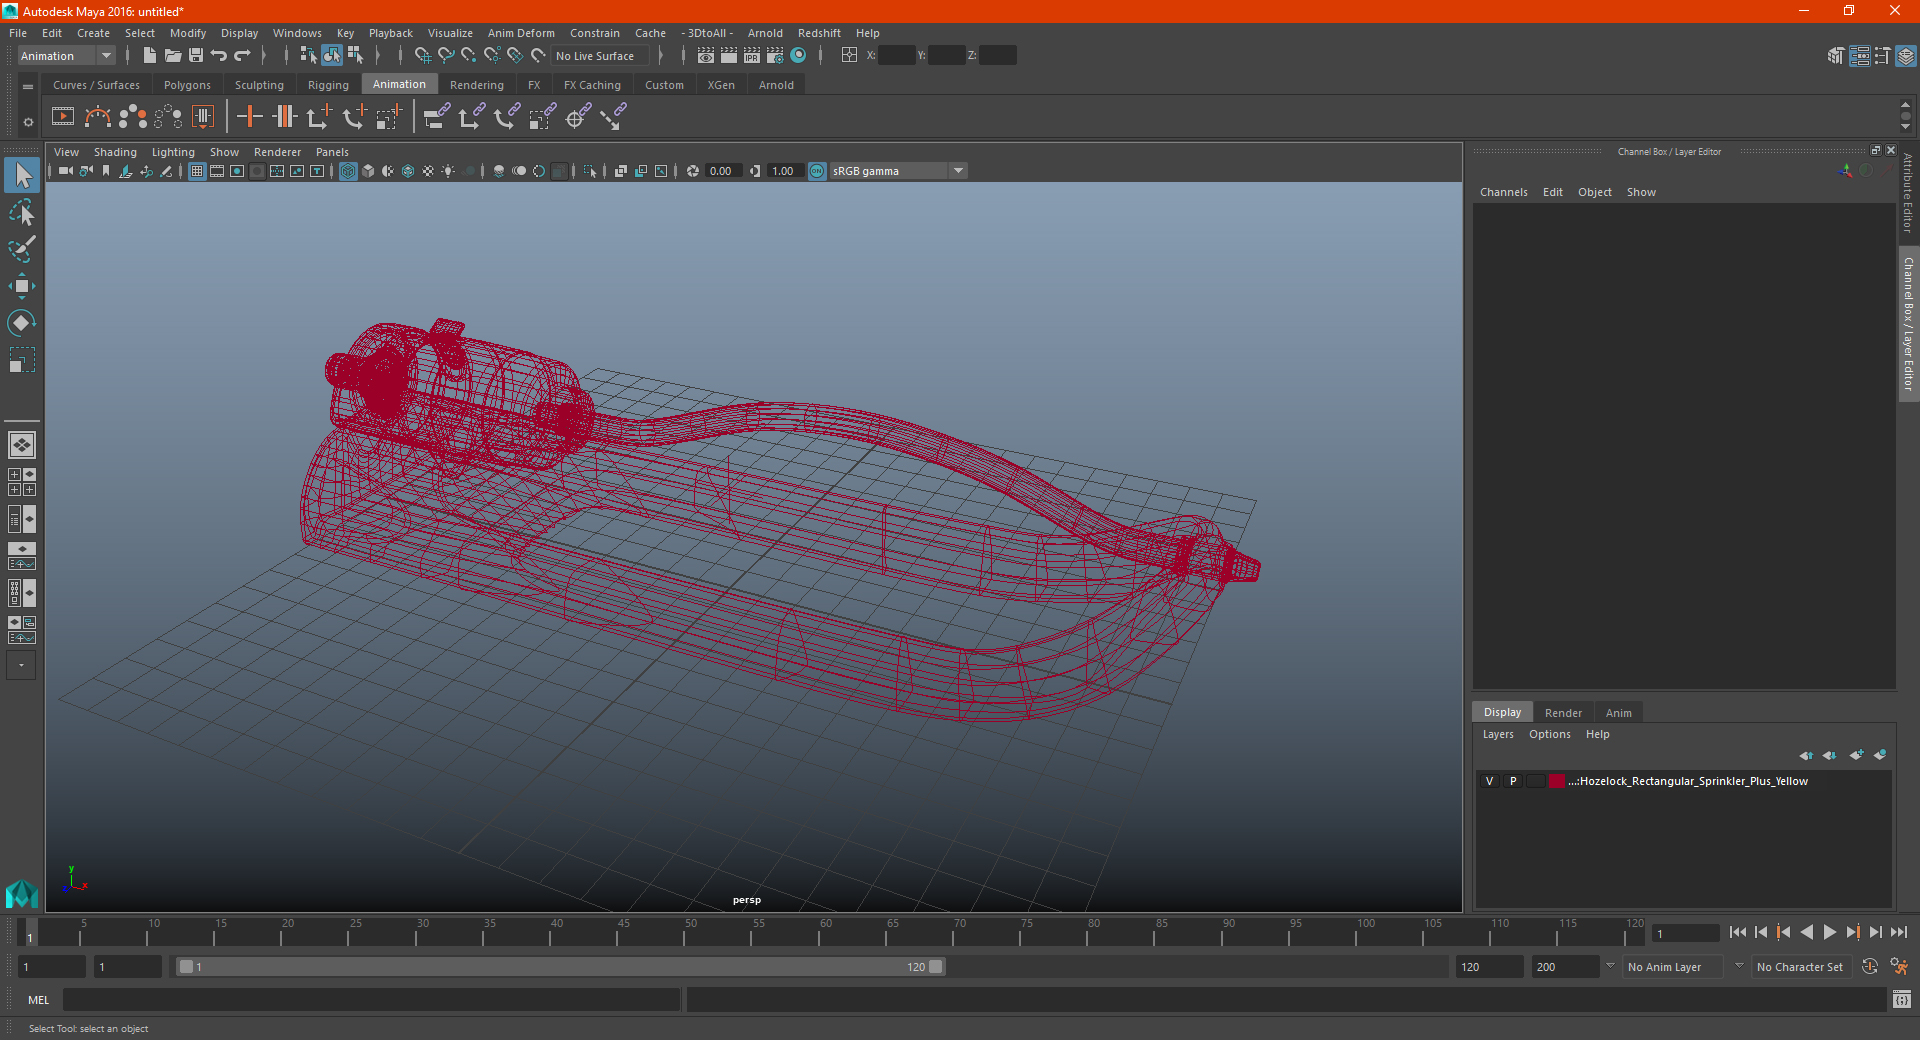Click the MEL command line input field
Viewport: 1920px width, 1040px height.
[x=371, y=1000]
